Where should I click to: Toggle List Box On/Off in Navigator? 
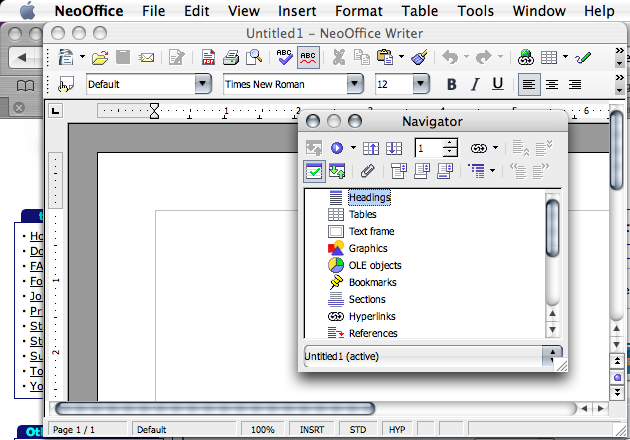314,171
